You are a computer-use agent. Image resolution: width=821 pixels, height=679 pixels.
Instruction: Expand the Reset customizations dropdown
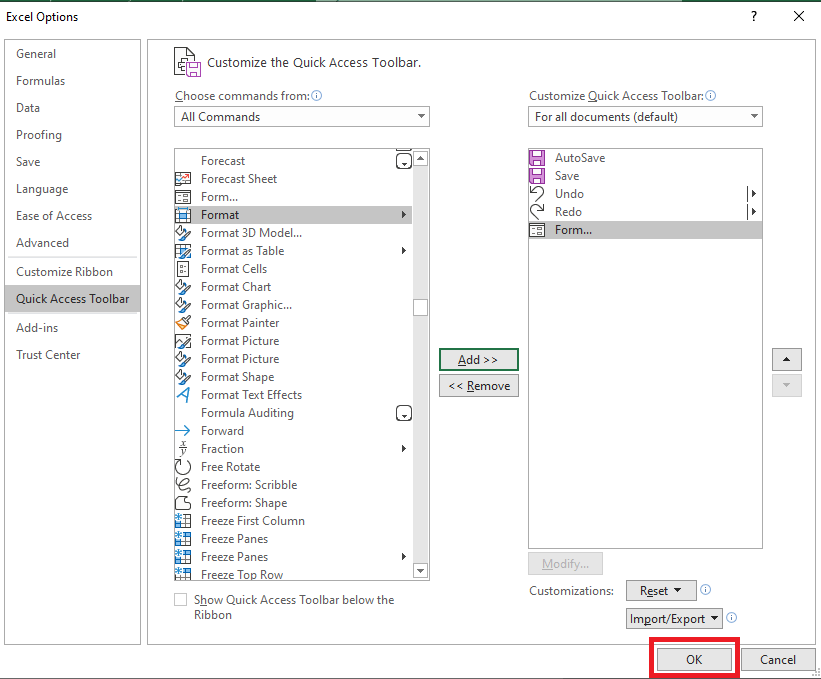coord(661,591)
